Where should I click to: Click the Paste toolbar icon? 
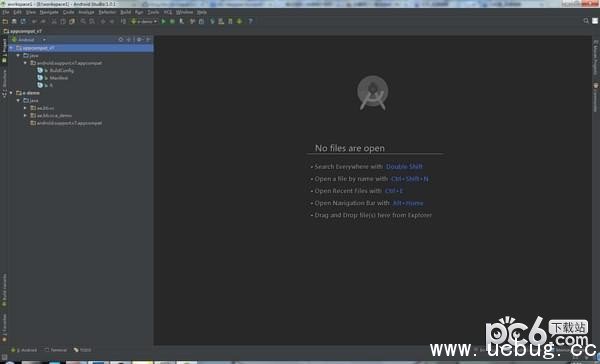[x=72, y=21]
